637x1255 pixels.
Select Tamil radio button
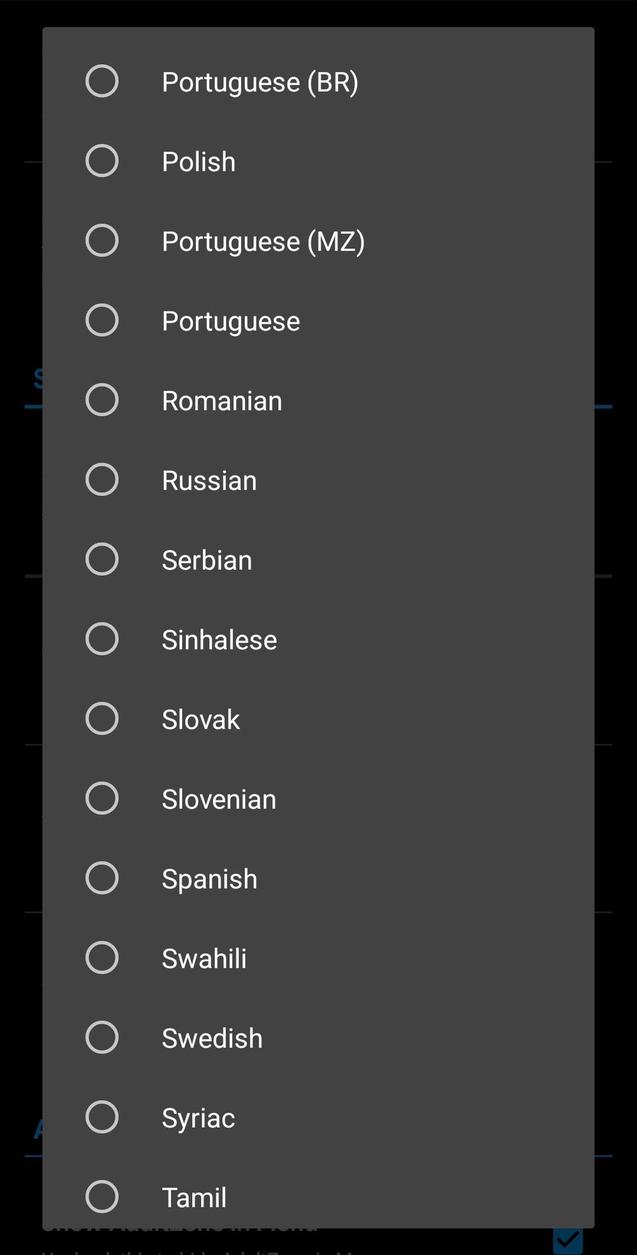(x=102, y=1196)
